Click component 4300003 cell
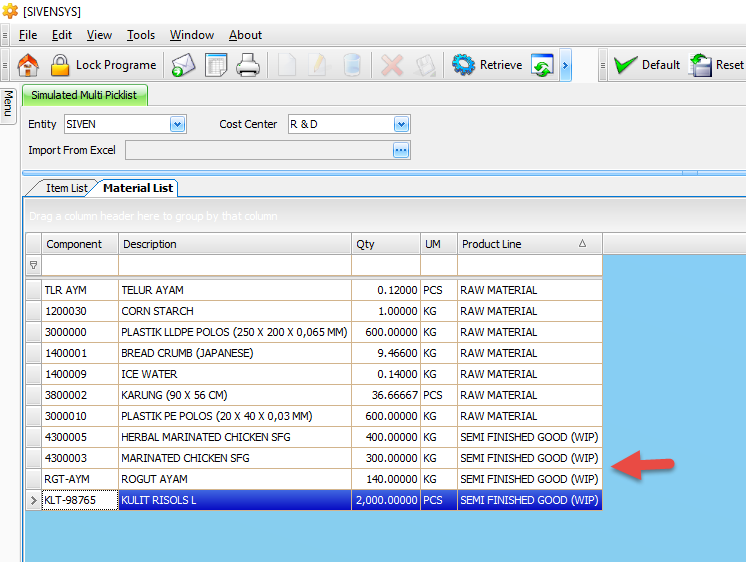The image size is (746, 562). click(80, 458)
